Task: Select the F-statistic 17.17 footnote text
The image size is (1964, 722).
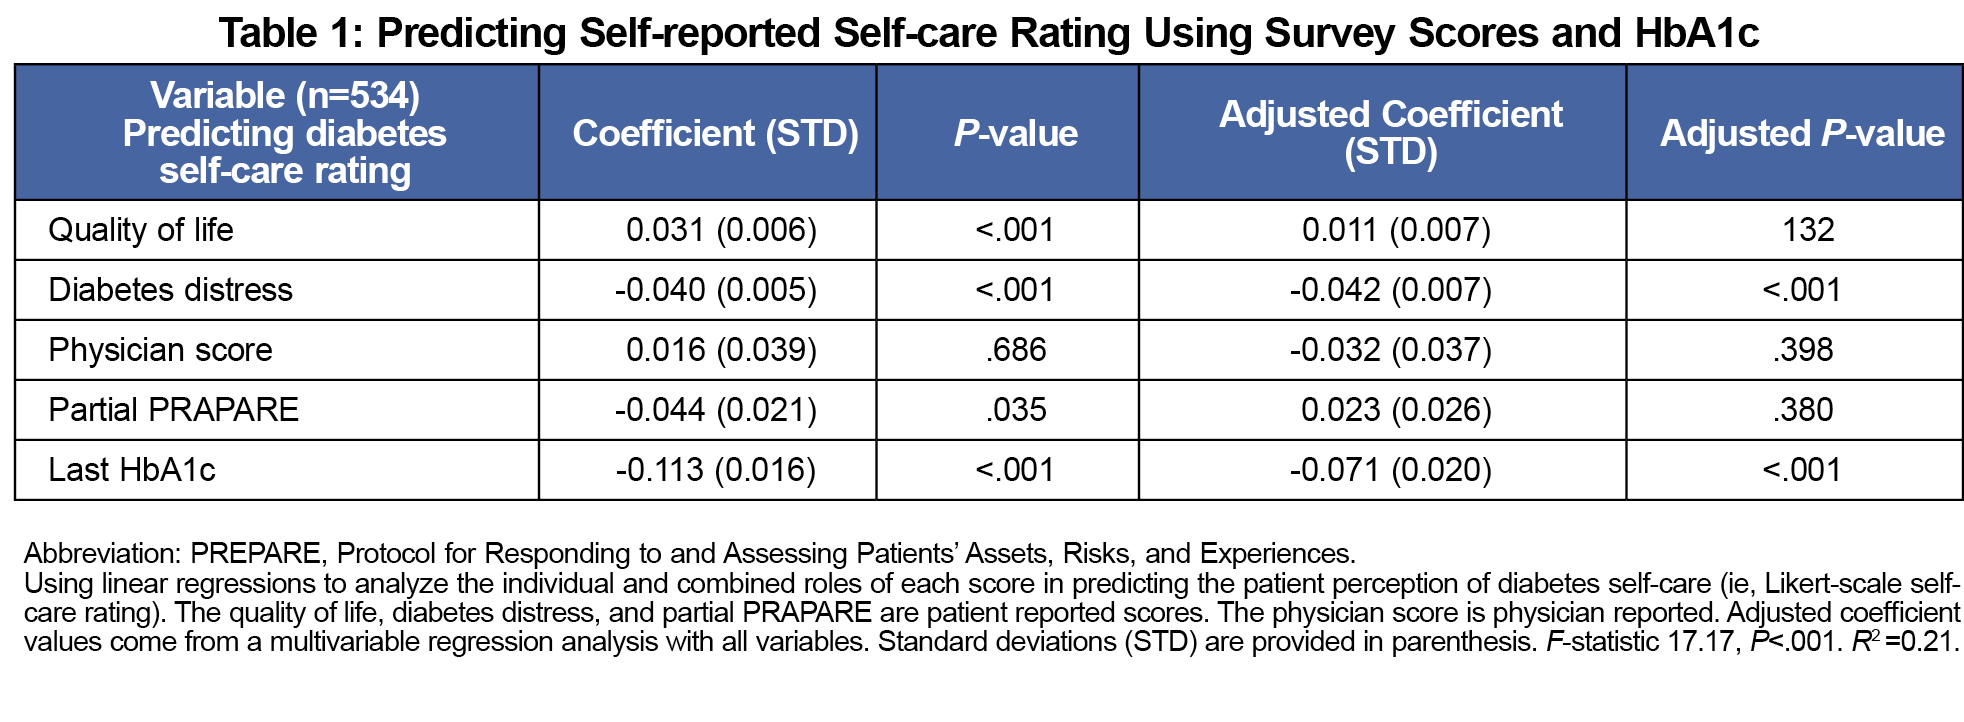Action: pyautogui.click(x=1640, y=641)
